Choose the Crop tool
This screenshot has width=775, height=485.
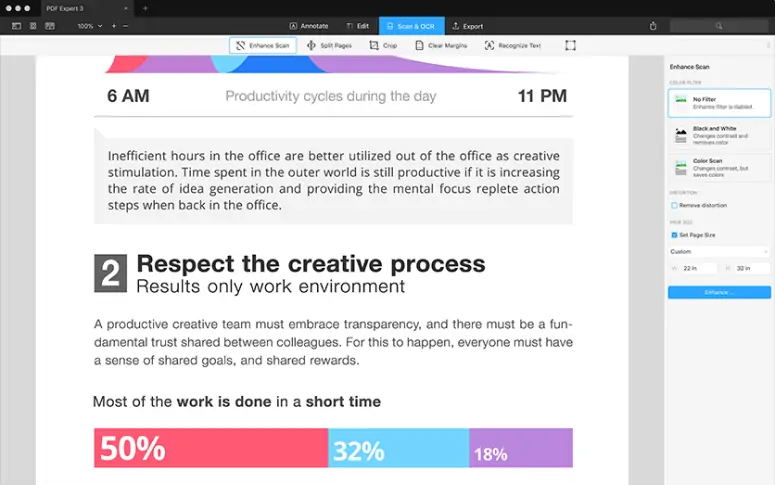[x=383, y=45]
